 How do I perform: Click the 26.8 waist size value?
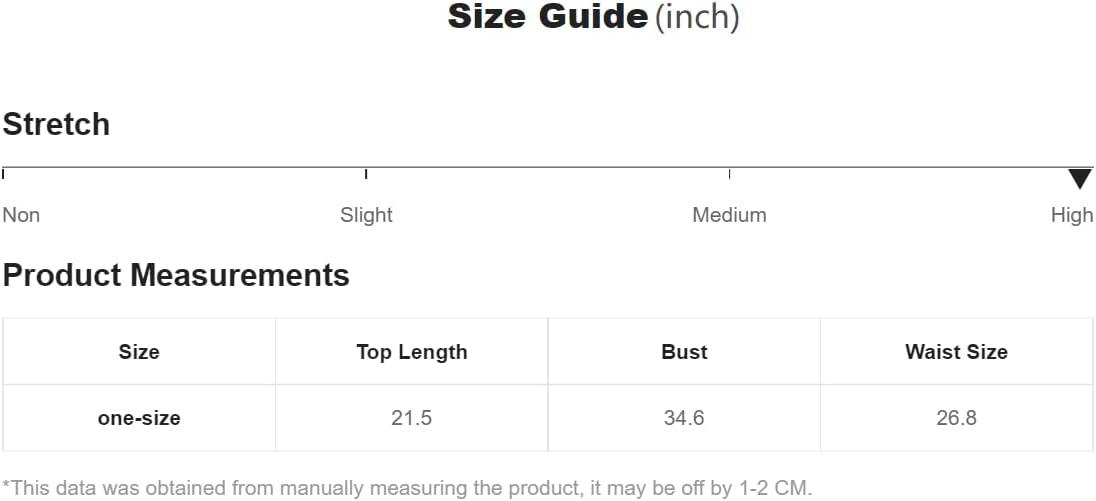[956, 418]
